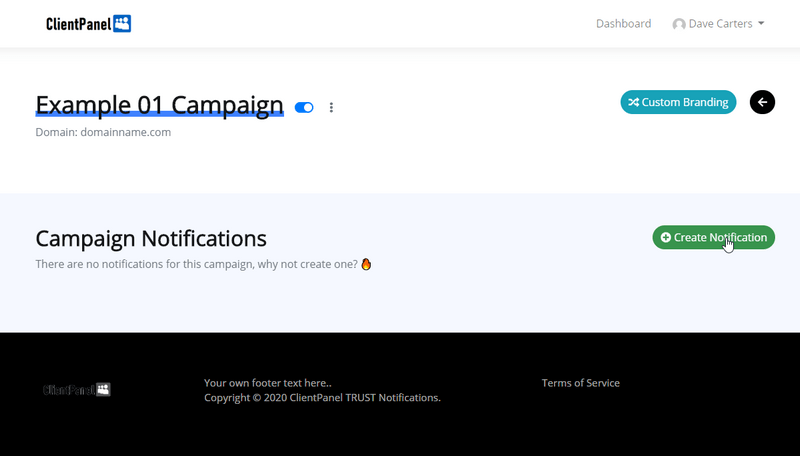800x456 pixels.
Task: Open the Dave Carters account menu
Action: tap(720, 24)
